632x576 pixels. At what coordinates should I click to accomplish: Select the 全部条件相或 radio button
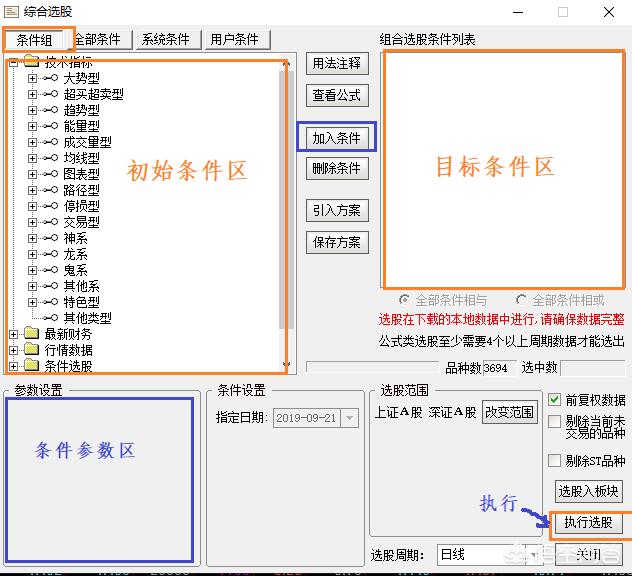[x=521, y=300]
